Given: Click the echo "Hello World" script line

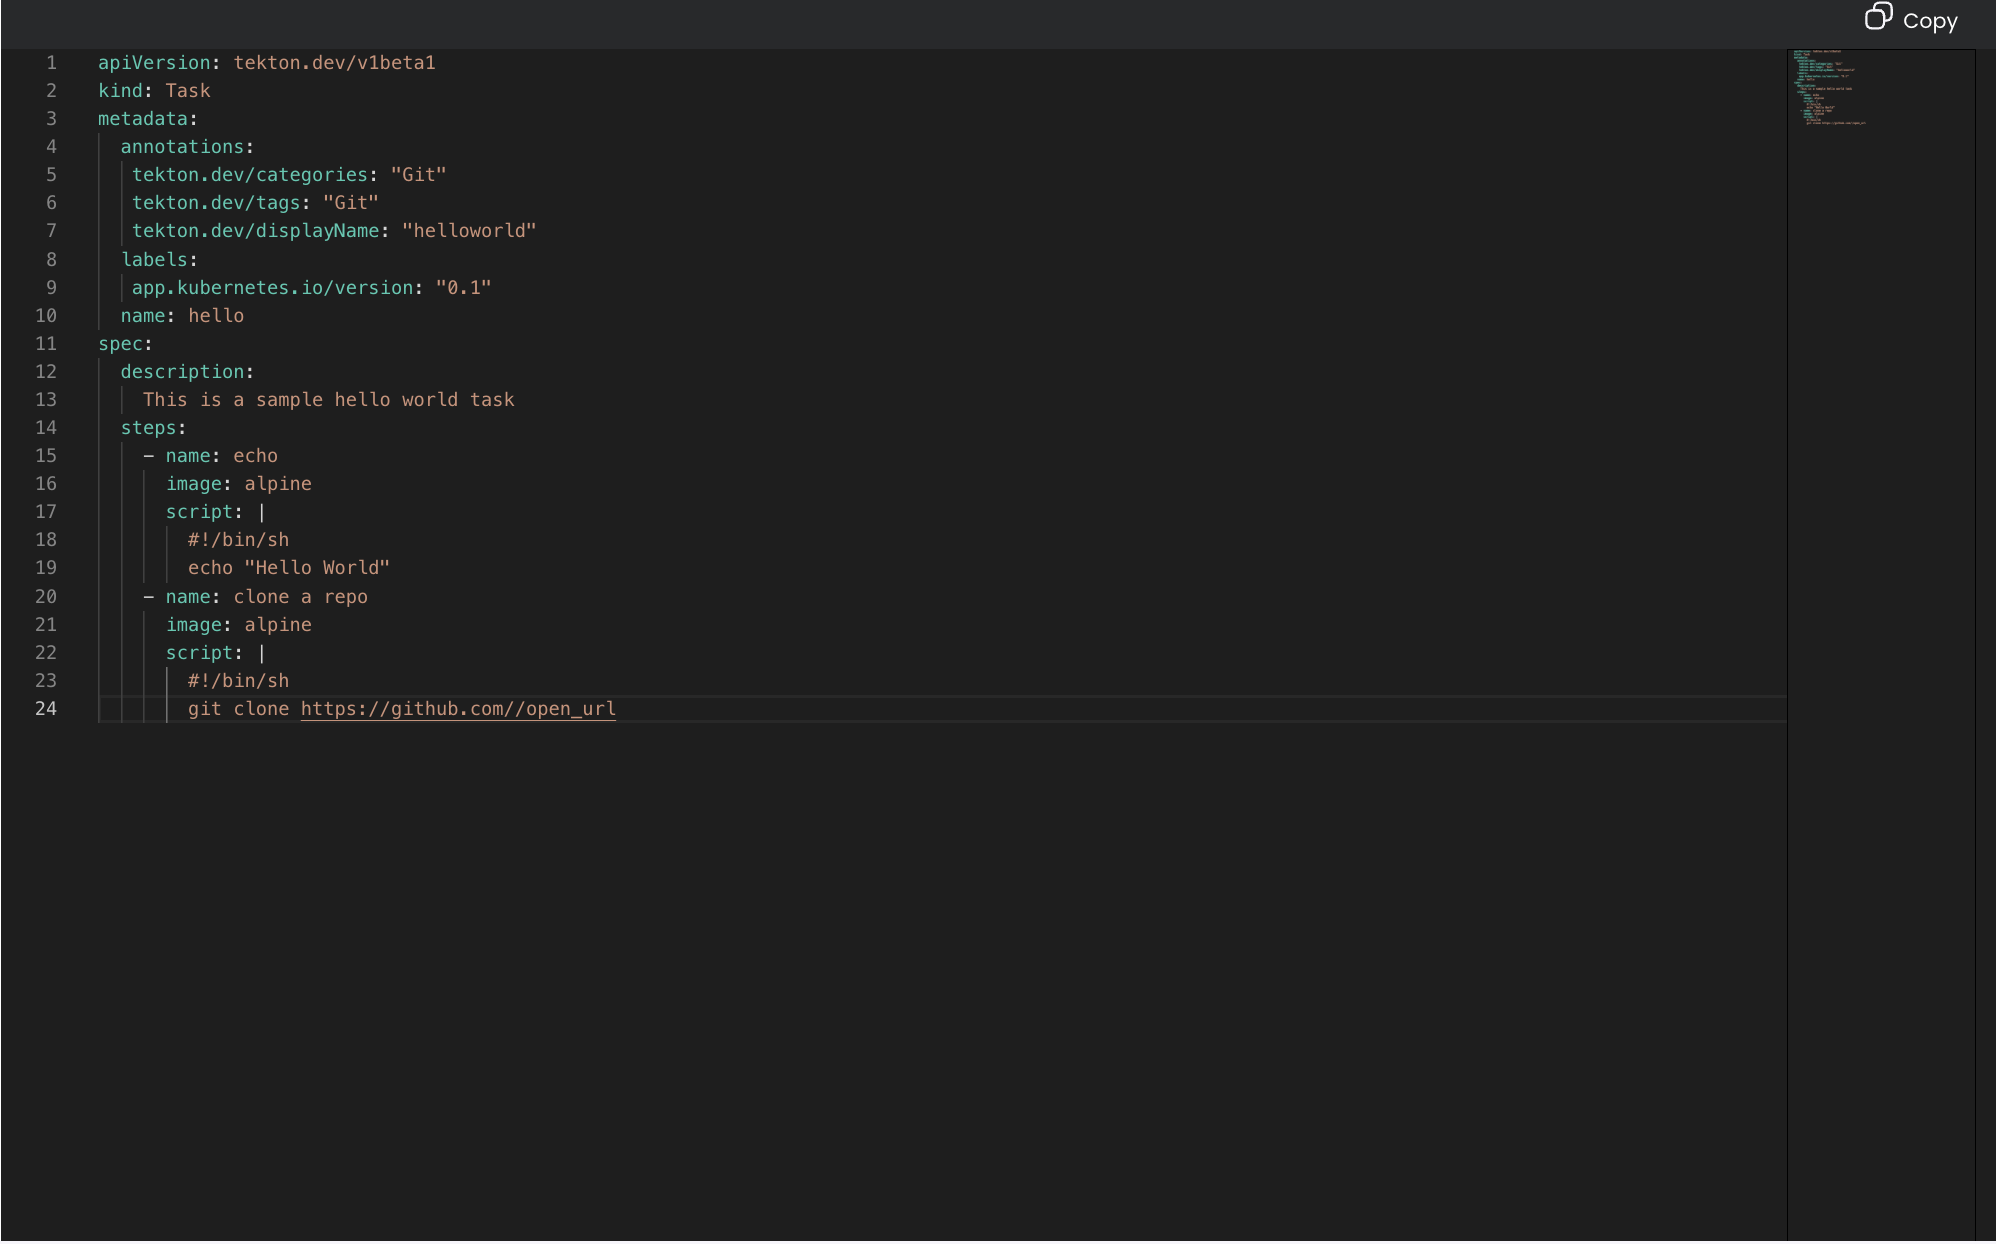Looking at the screenshot, I should click(x=288, y=568).
